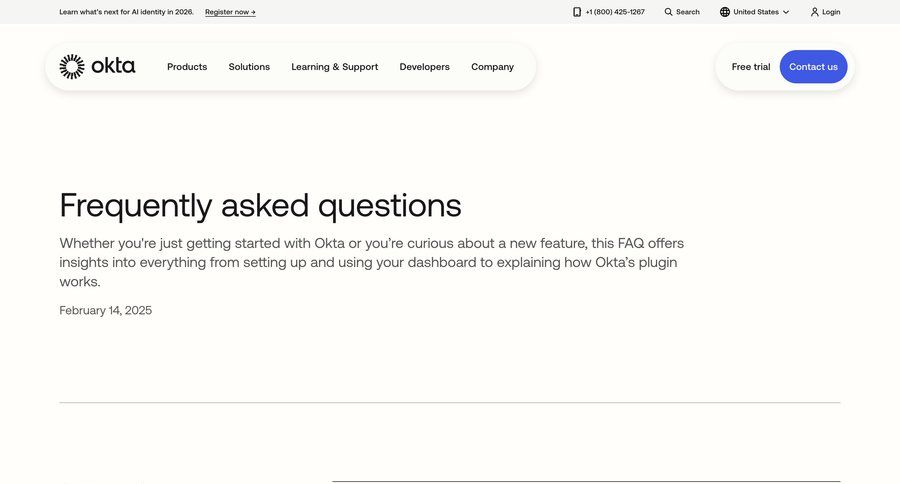Click the okta wordmark text
The image size is (900, 484).
coord(113,66)
